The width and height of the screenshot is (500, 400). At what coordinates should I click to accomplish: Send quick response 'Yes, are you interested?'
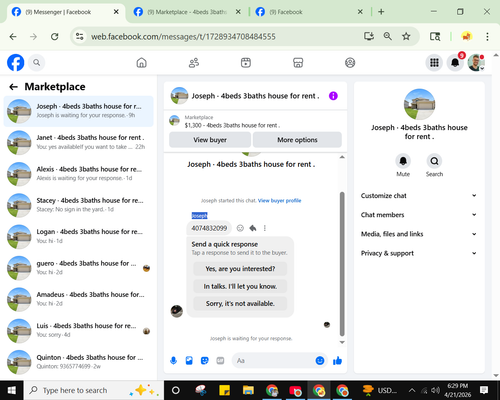coord(240,269)
